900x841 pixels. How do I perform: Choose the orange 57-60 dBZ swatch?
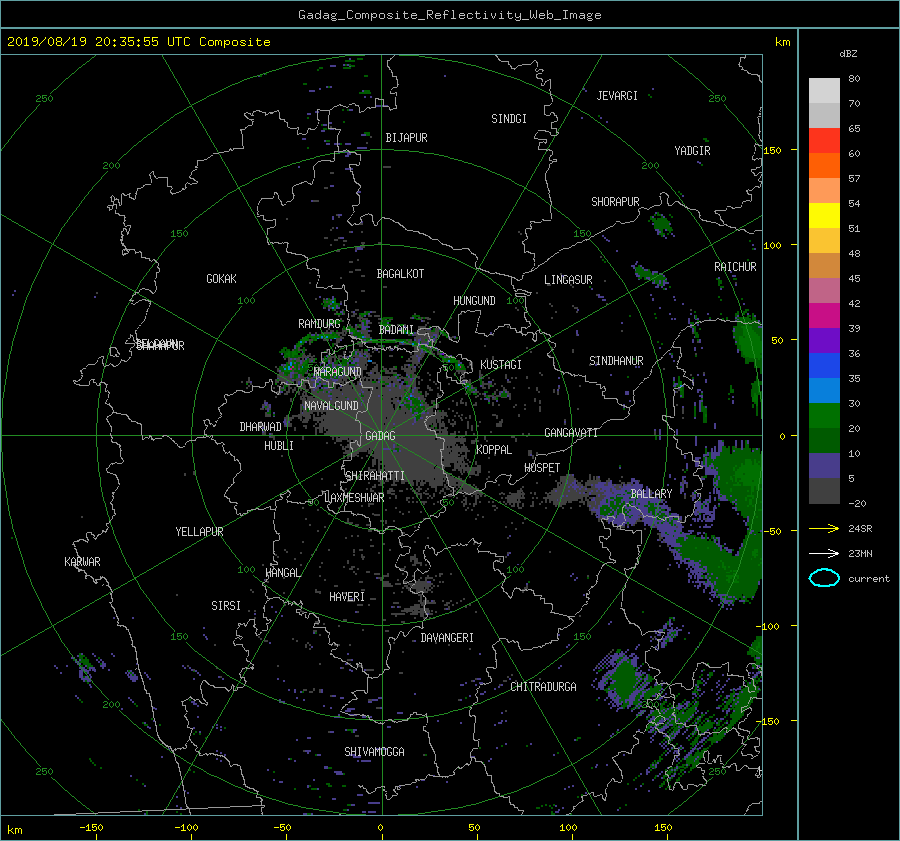pyautogui.click(x=824, y=165)
